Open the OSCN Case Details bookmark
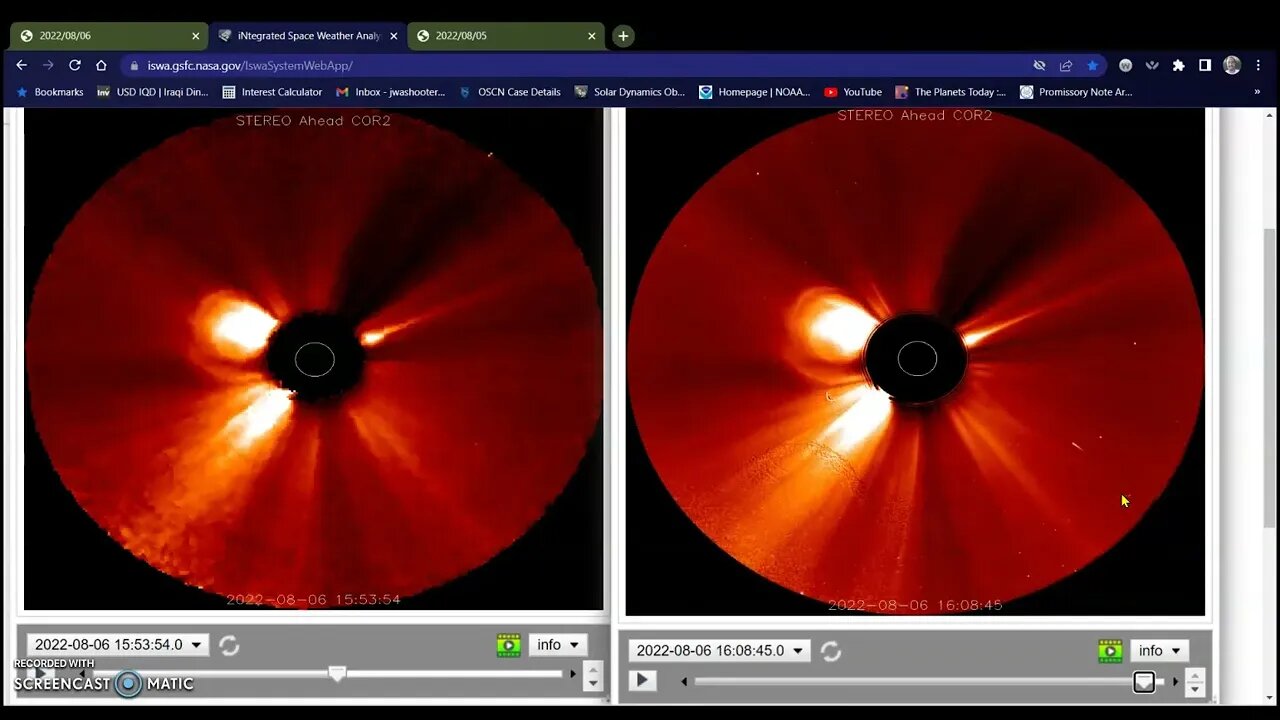 [x=510, y=92]
